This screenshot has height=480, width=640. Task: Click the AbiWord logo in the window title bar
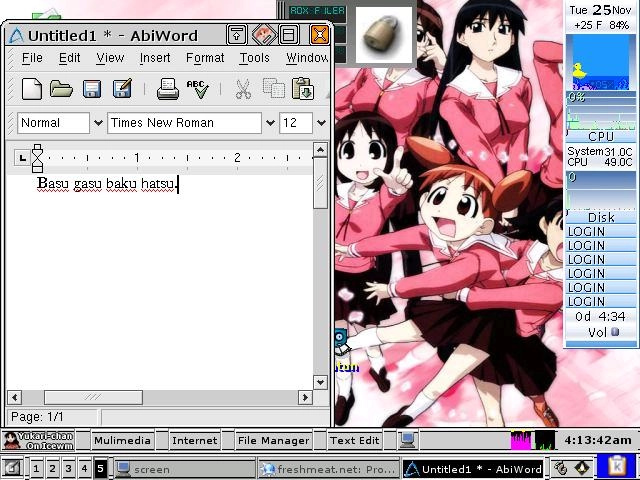click(16, 36)
